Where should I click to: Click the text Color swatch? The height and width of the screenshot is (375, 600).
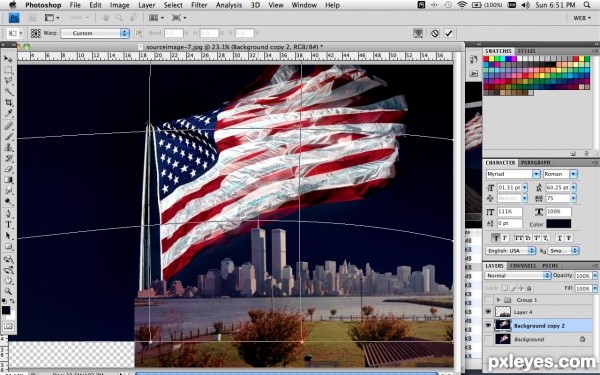pyautogui.click(x=558, y=224)
